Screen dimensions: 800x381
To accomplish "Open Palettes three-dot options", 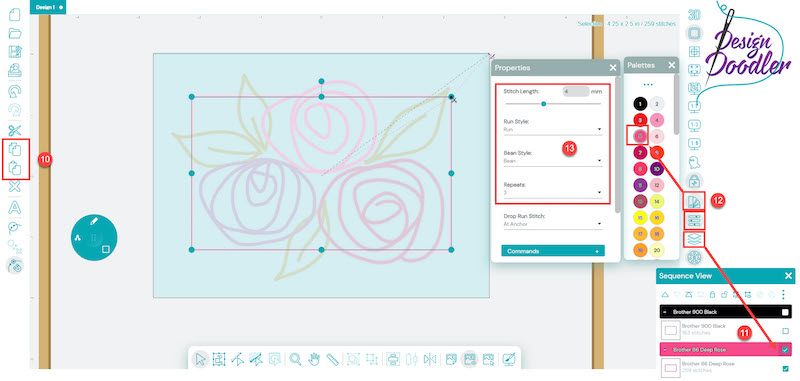I will [648, 84].
